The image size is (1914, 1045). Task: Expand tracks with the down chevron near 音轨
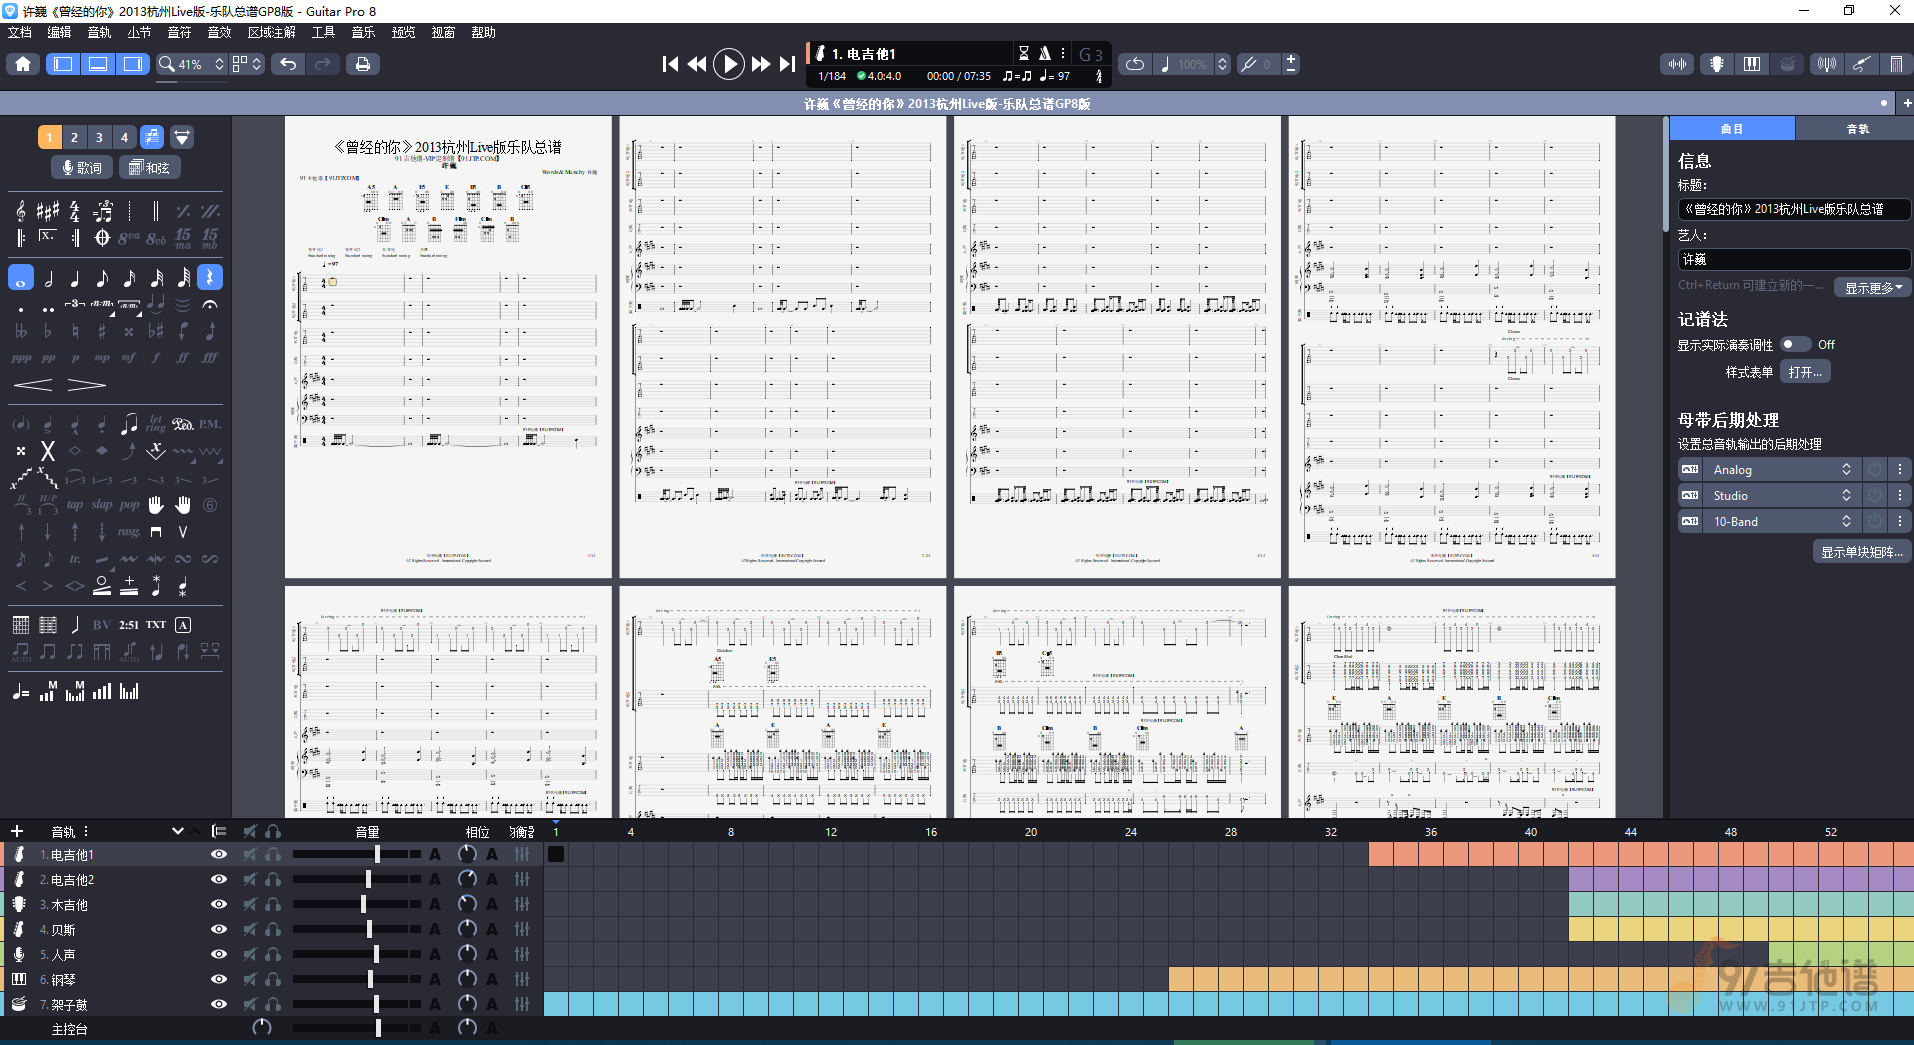click(178, 831)
